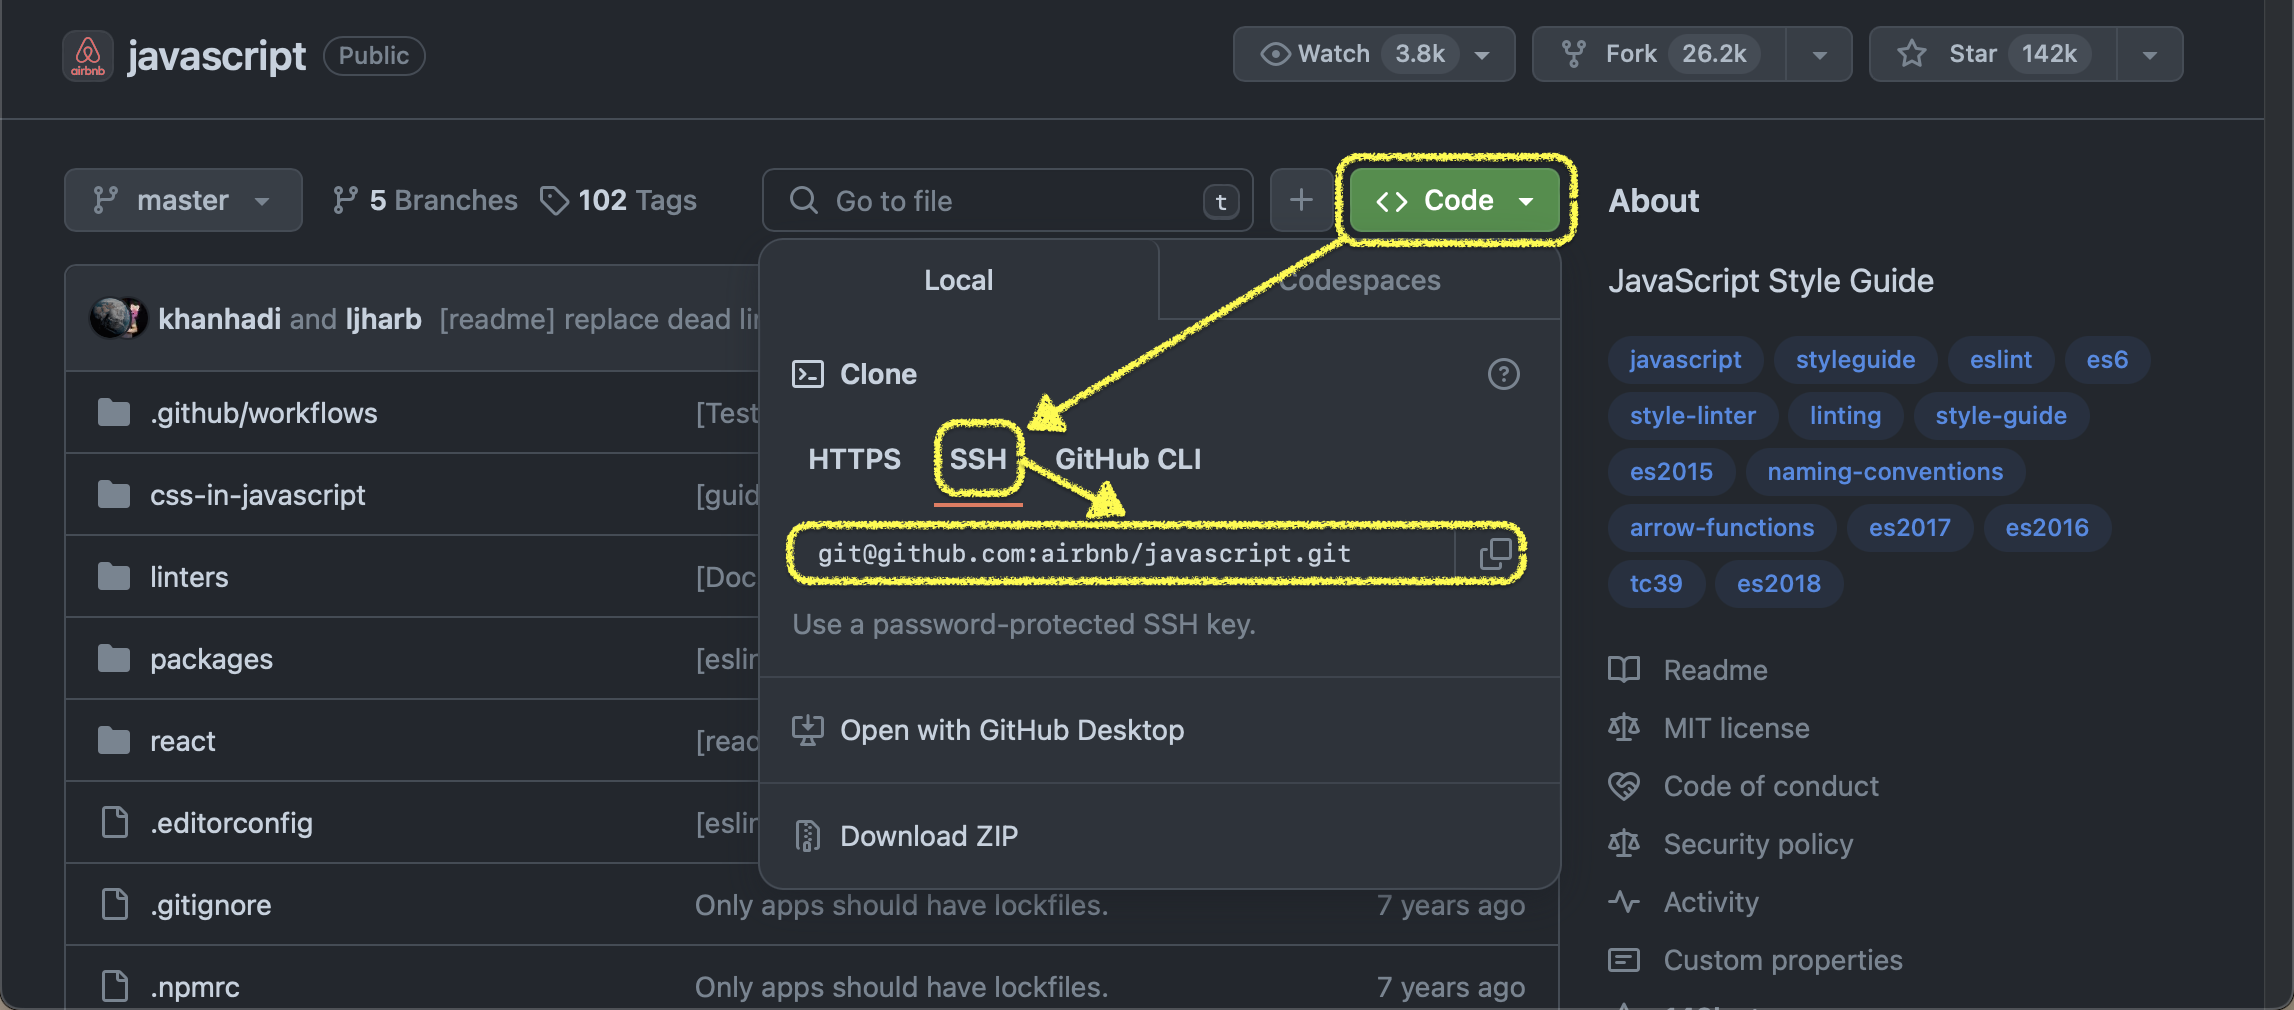This screenshot has width=2294, height=1010.
Task: Open the linting topic tag
Action: coord(1845,415)
